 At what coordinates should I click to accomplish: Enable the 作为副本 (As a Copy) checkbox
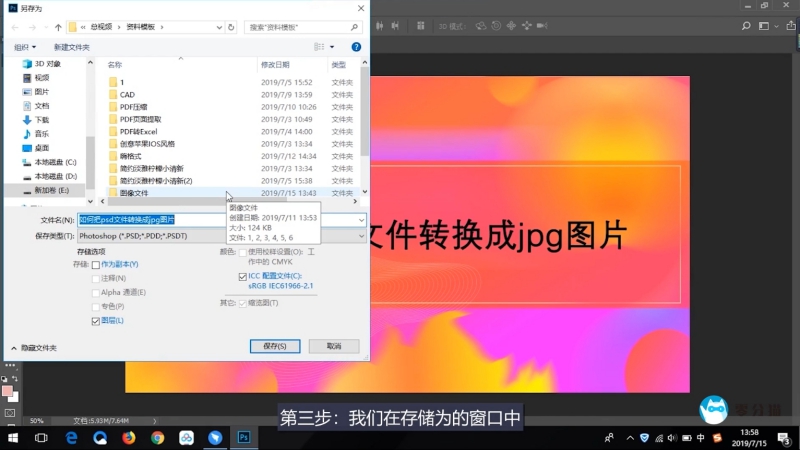tap(96, 265)
